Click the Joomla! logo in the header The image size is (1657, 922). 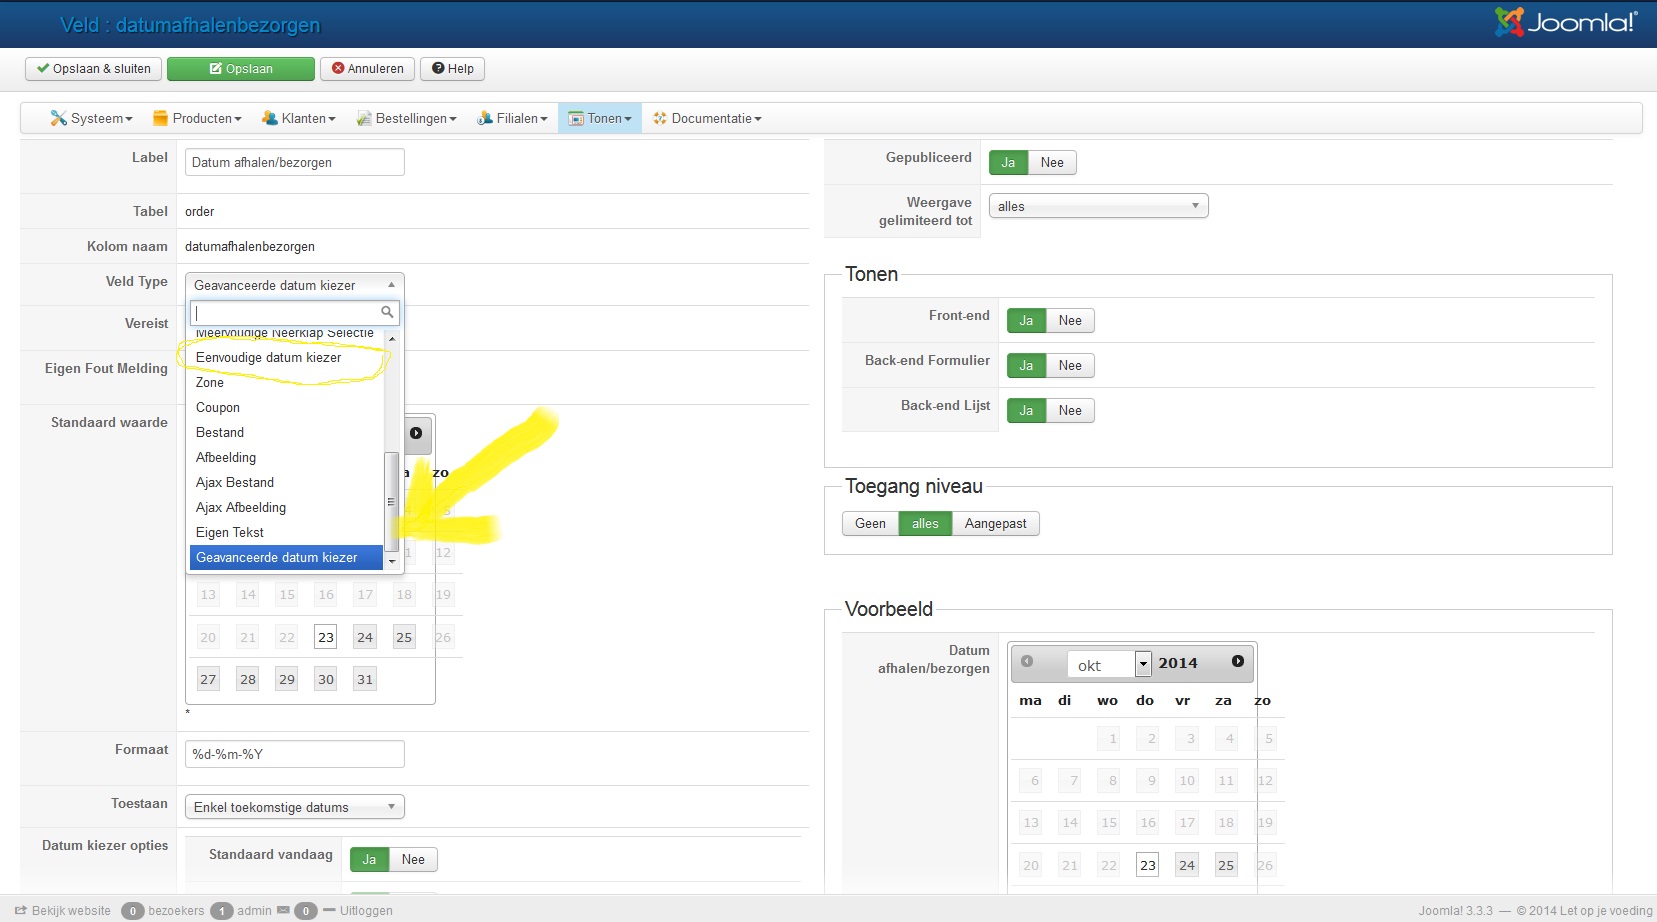pyautogui.click(x=1566, y=22)
